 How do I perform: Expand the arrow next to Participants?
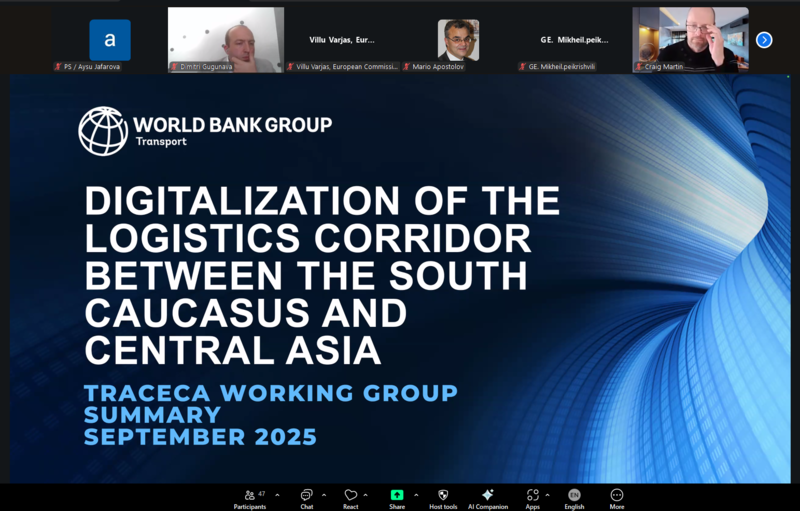pyautogui.click(x=277, y=495)
